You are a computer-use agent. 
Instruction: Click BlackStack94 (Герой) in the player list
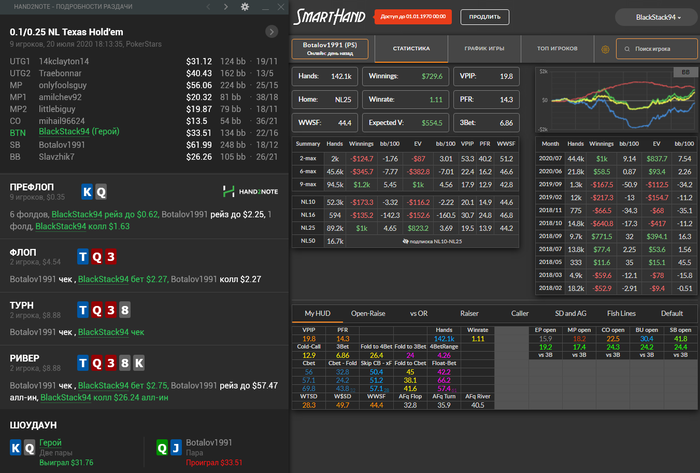point(79,132)
